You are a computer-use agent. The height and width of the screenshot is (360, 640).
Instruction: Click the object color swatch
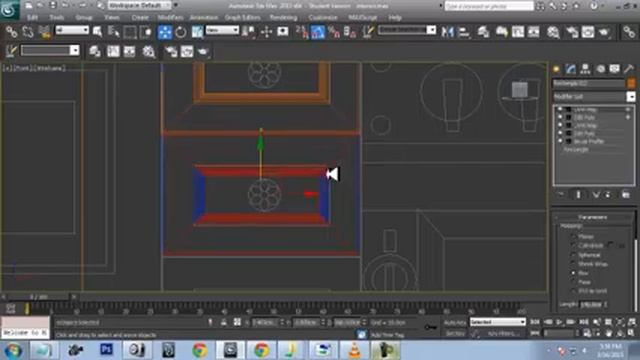point(631,83)
